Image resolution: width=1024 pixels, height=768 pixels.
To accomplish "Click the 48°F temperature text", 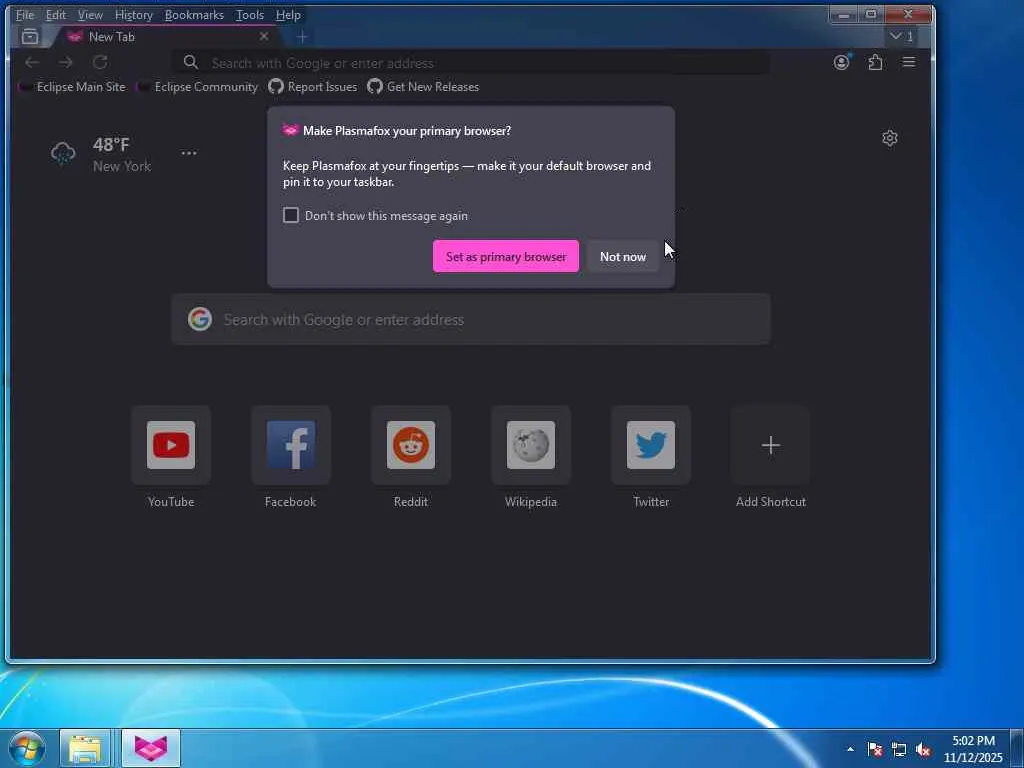I will pos(111,144).
